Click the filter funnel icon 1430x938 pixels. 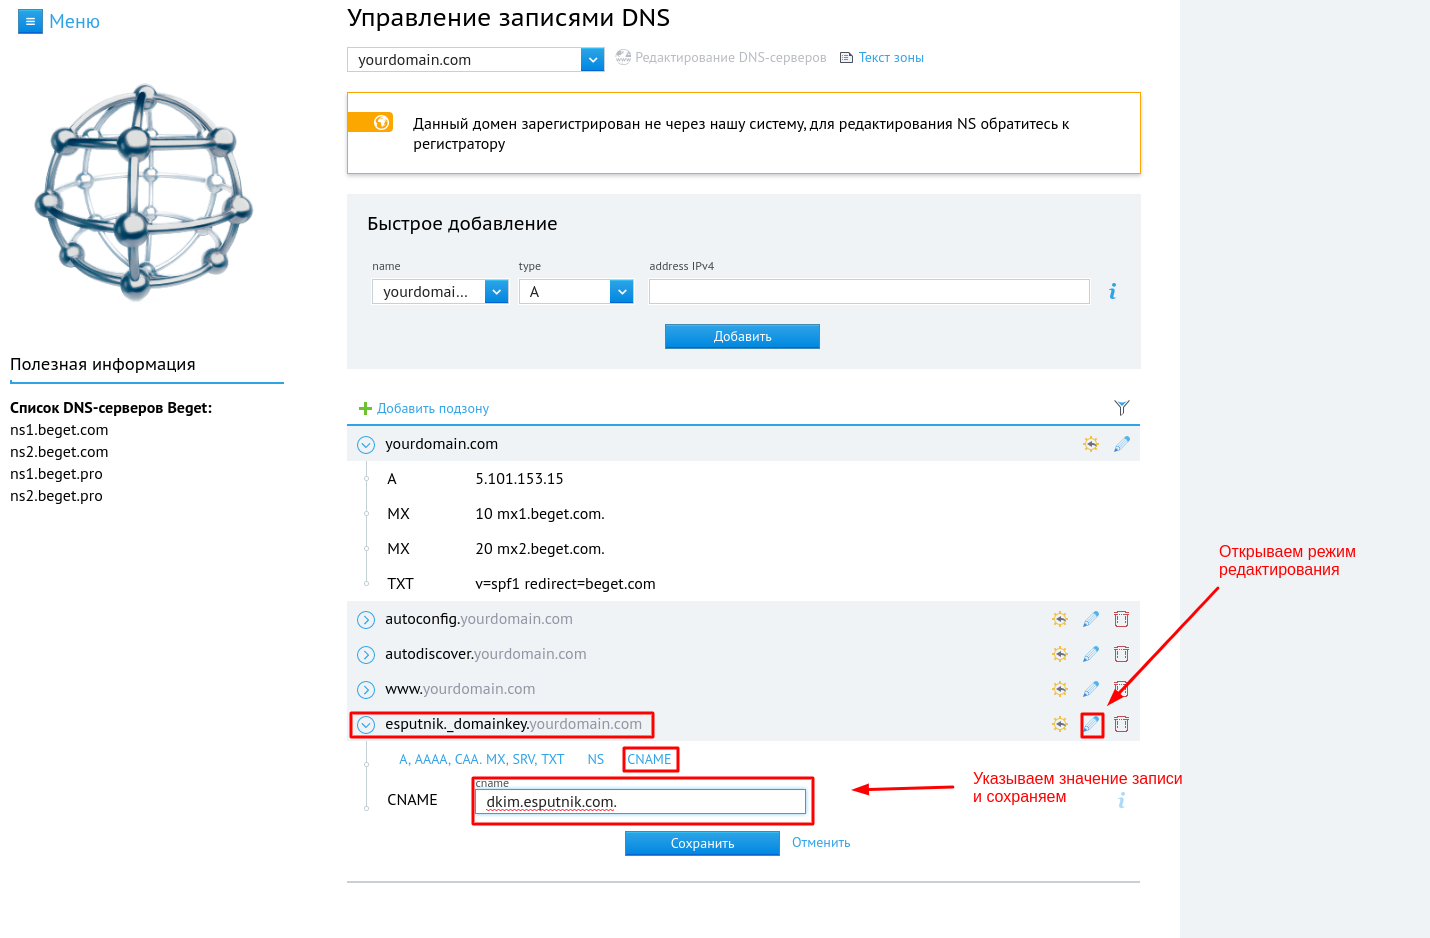(x=1121, y=408)
